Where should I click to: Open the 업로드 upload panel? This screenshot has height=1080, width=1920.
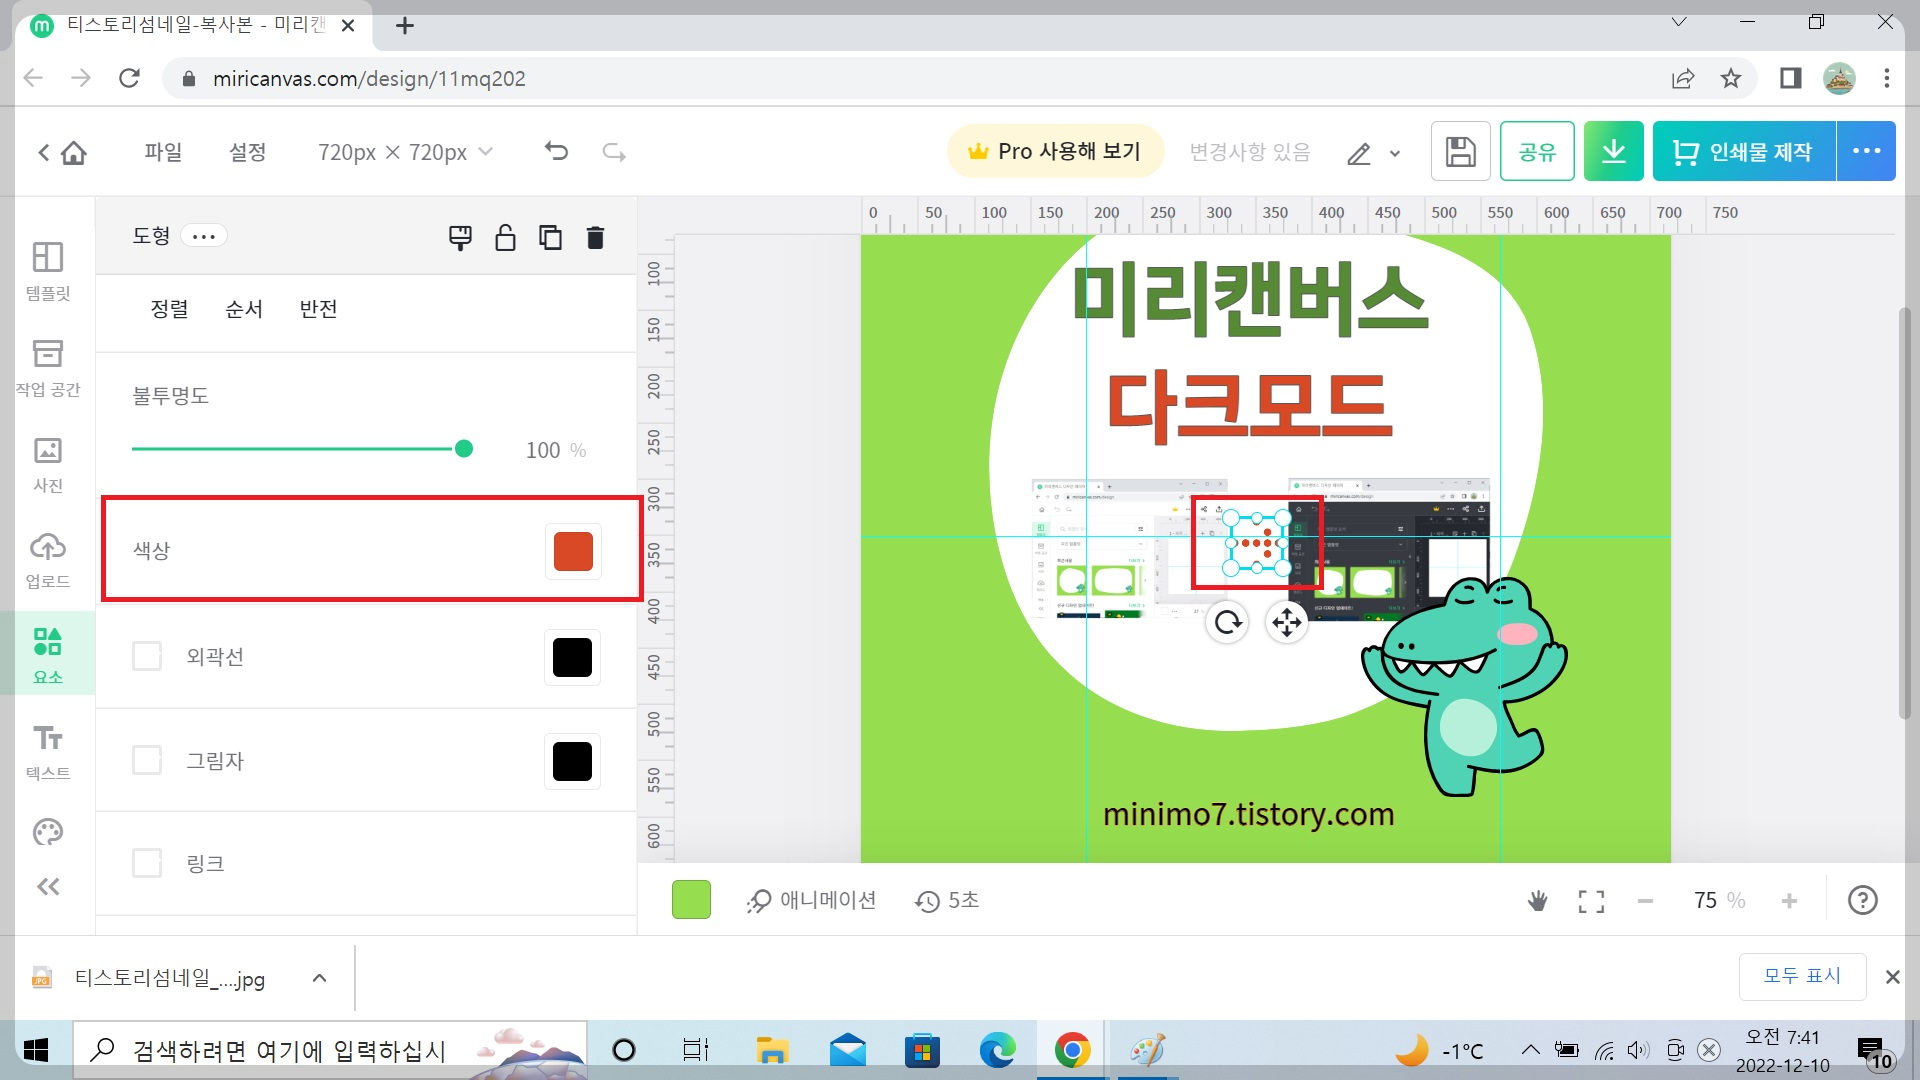(x=48, y=560)
